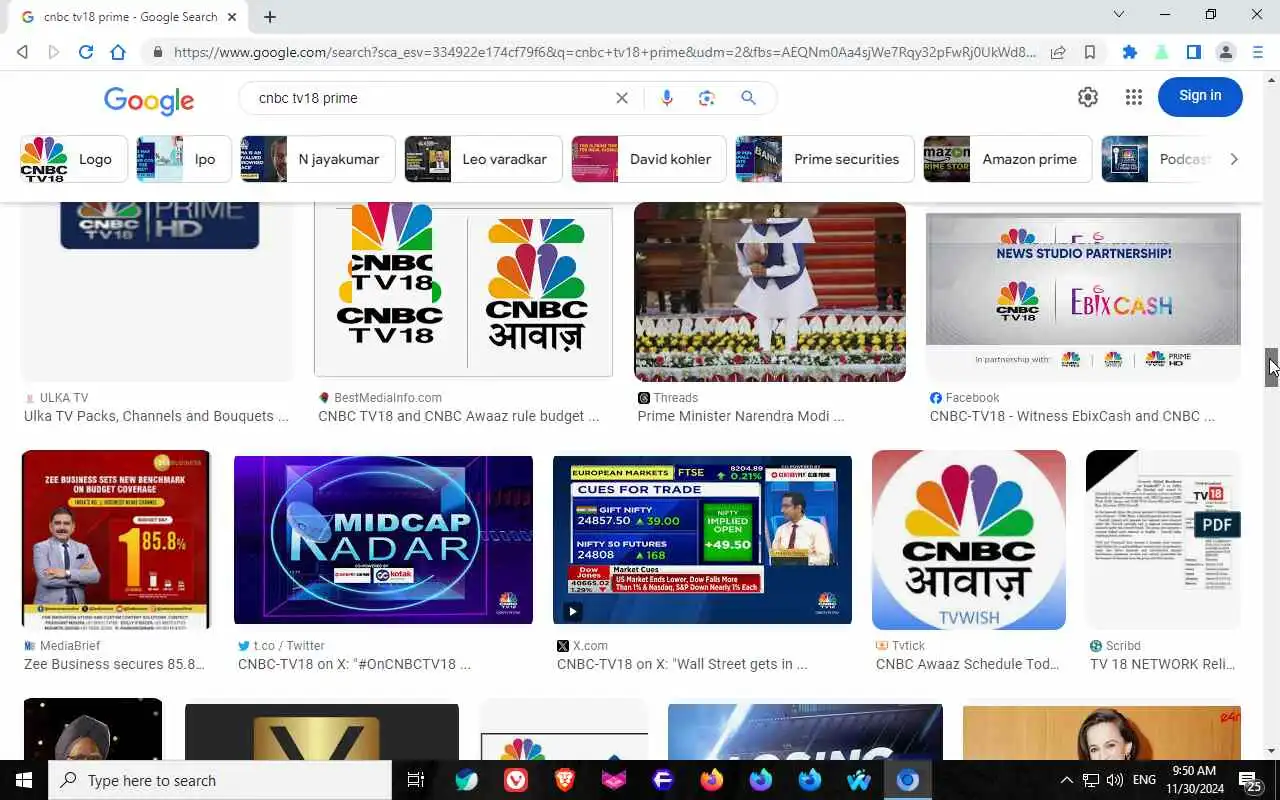Screen dimensions: 1280x800
Task: Open the Scribd TV 18 Network link
Action: pyautogui.click(x=1162, y=664)
